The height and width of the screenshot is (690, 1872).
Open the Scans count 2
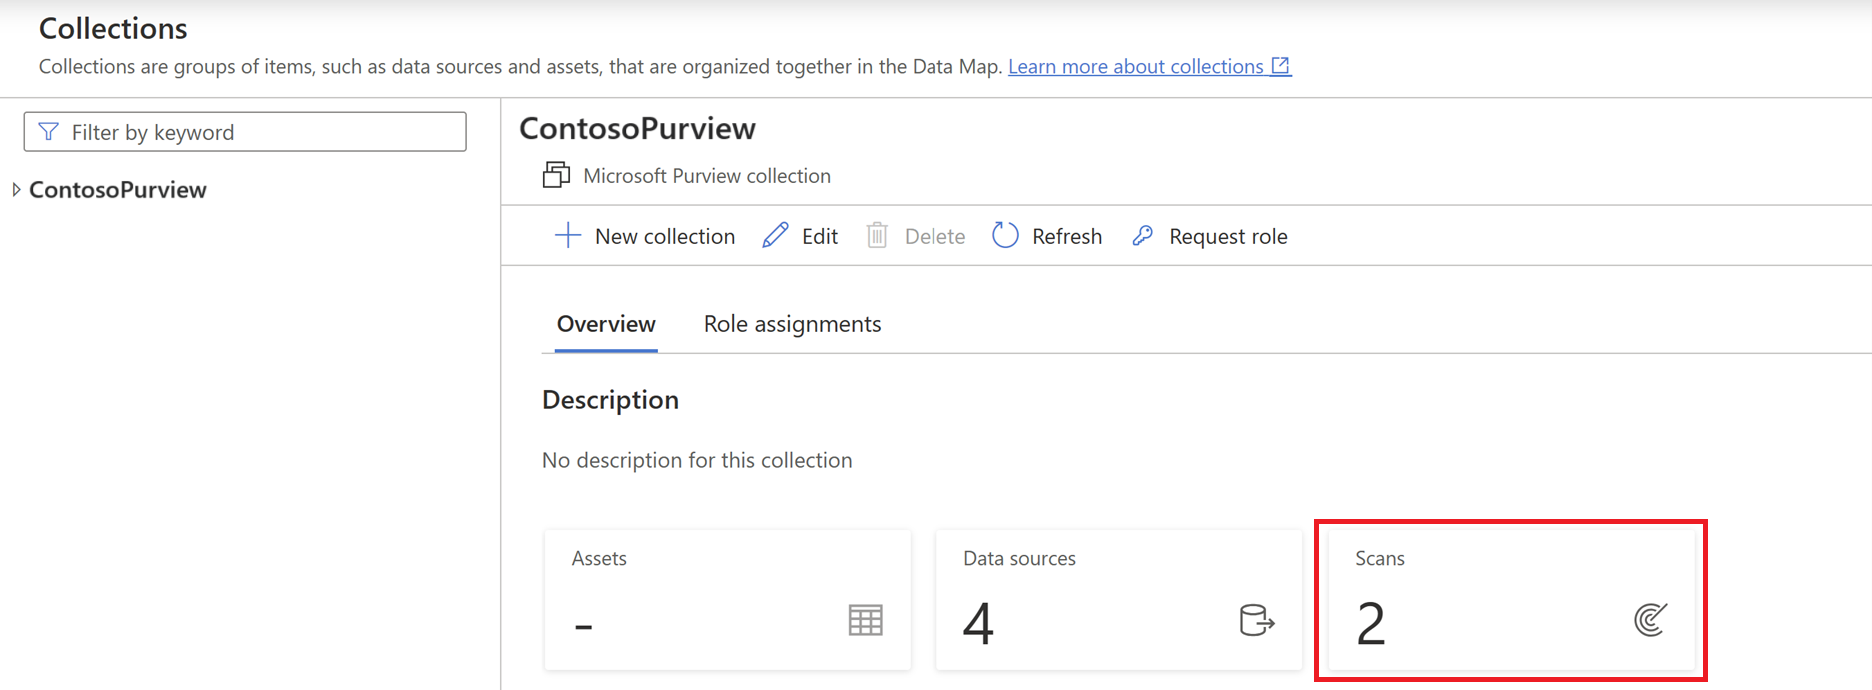[x=1371, y=624]
